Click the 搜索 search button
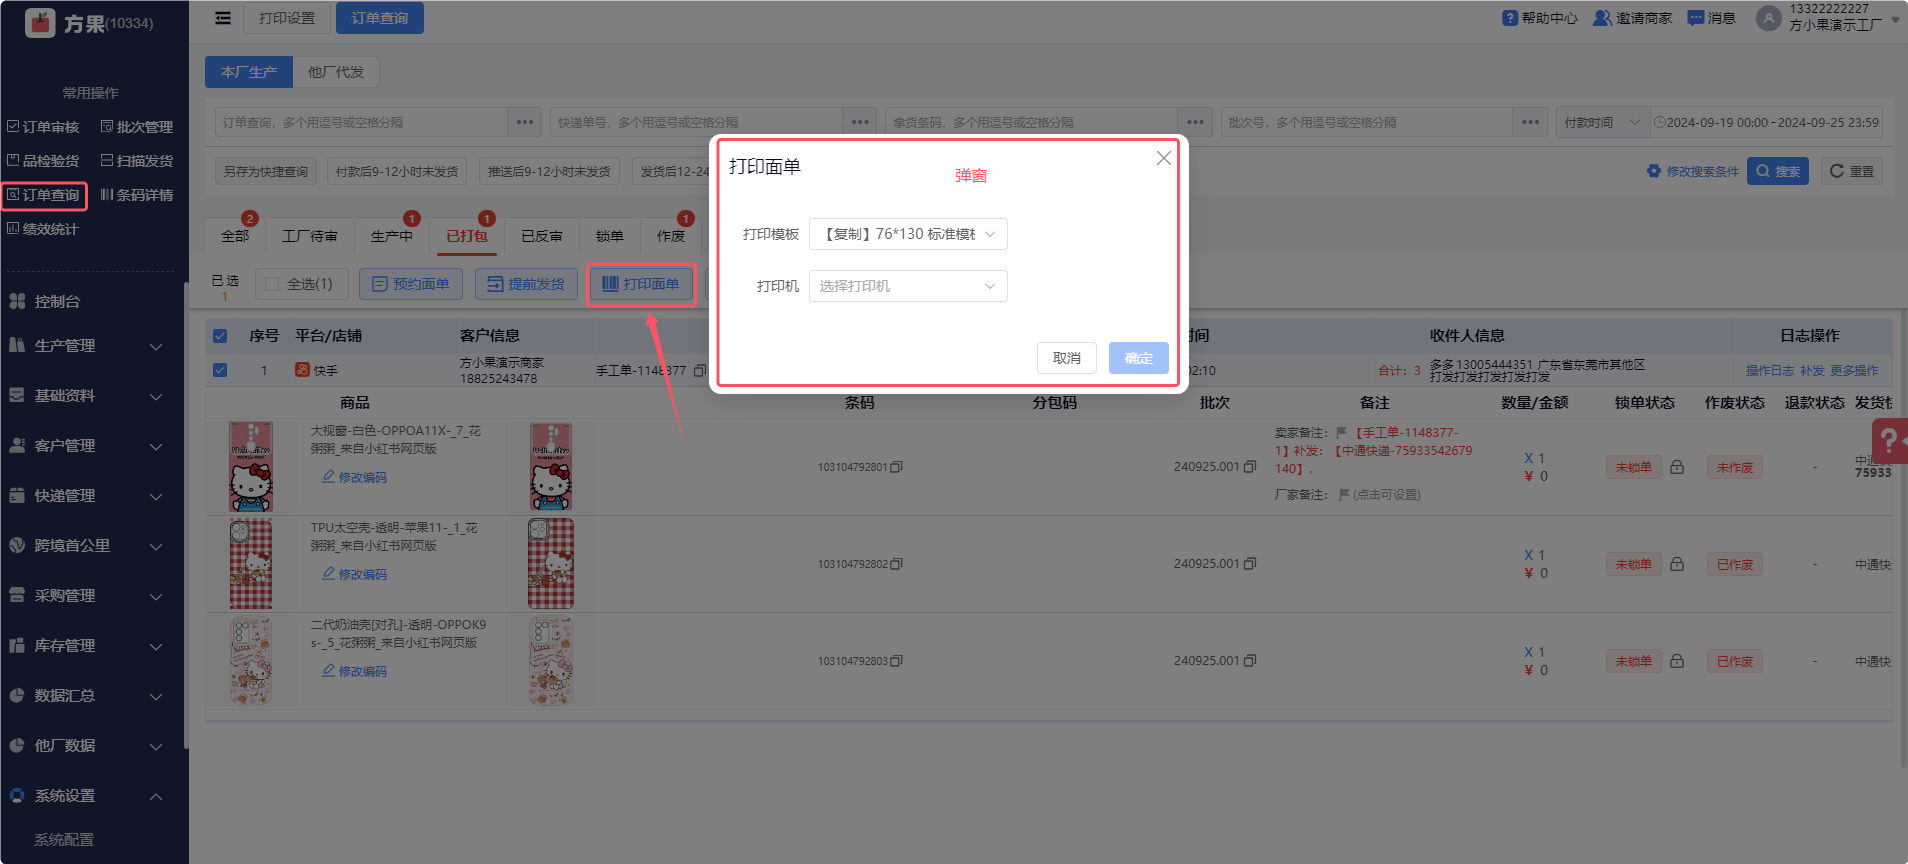 pyautogui.click(x=1778, y=171)
